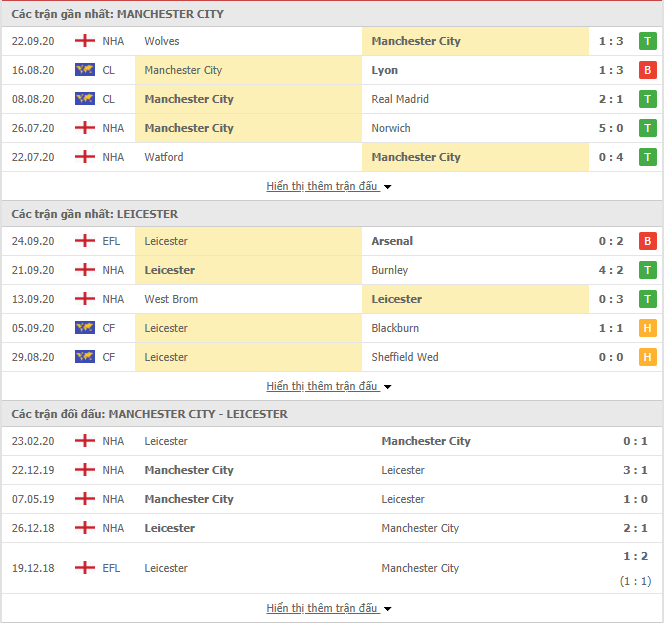
Task: Open the Lyon team link
Action: [385, 70]
